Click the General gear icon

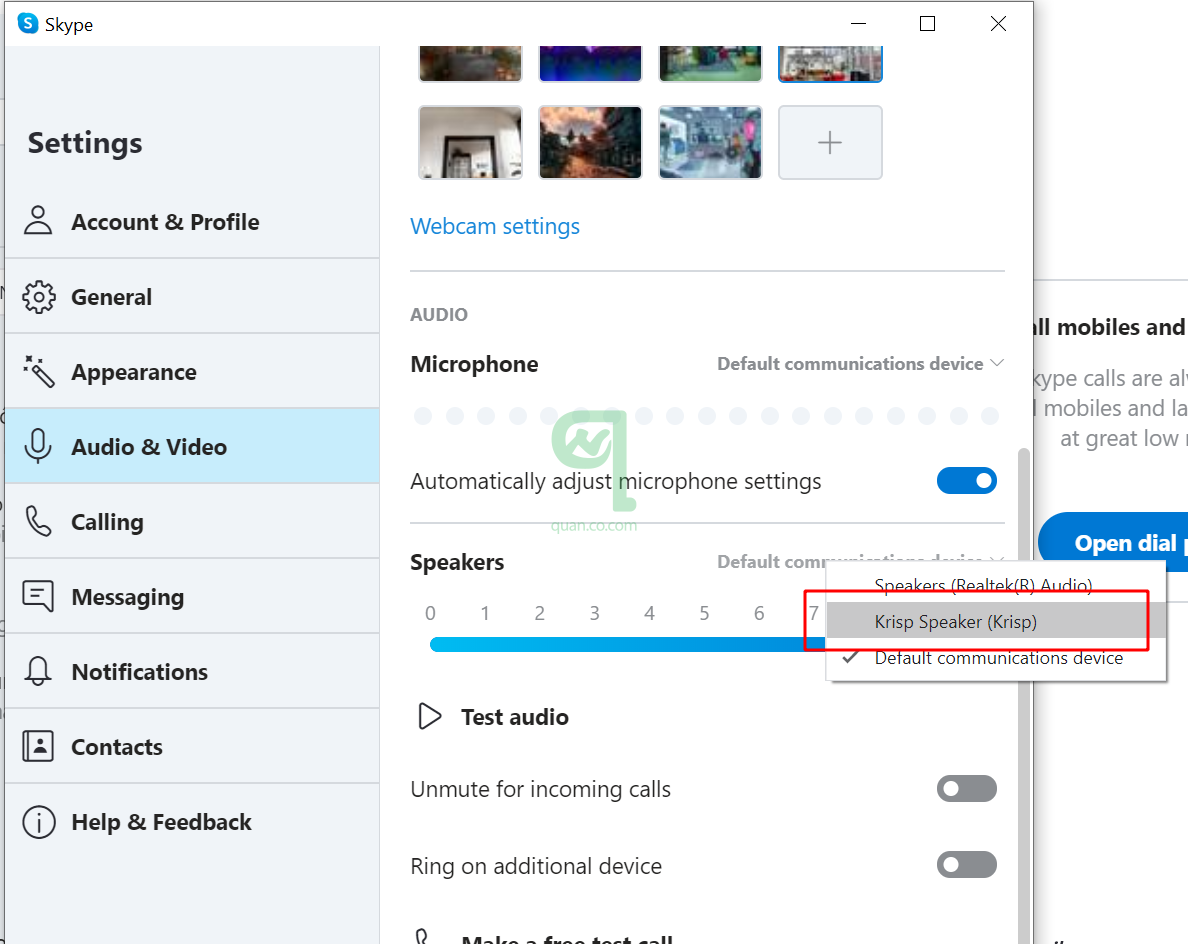tap(39, 297)
